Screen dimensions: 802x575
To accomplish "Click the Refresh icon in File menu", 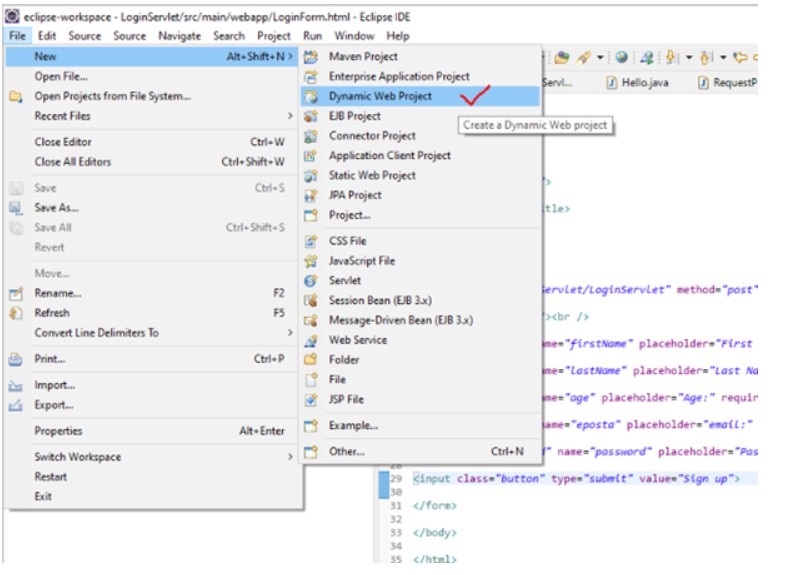I will coord(15,313).
